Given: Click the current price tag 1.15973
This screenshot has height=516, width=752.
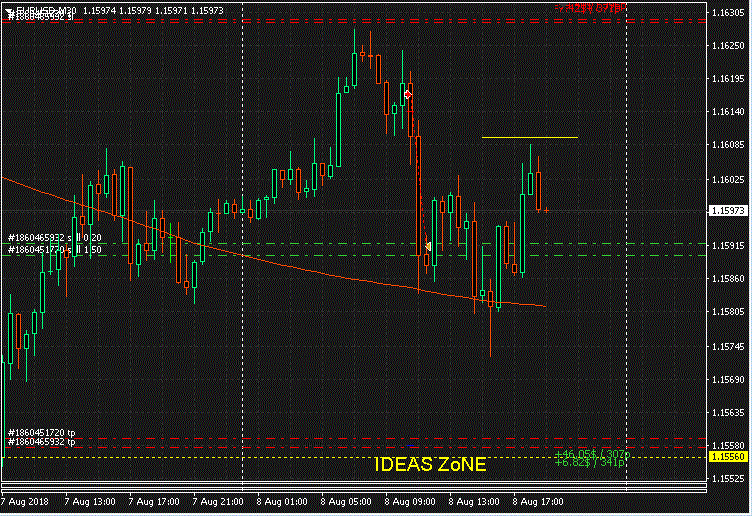Looking at the screenshot, I should point(728,211).
